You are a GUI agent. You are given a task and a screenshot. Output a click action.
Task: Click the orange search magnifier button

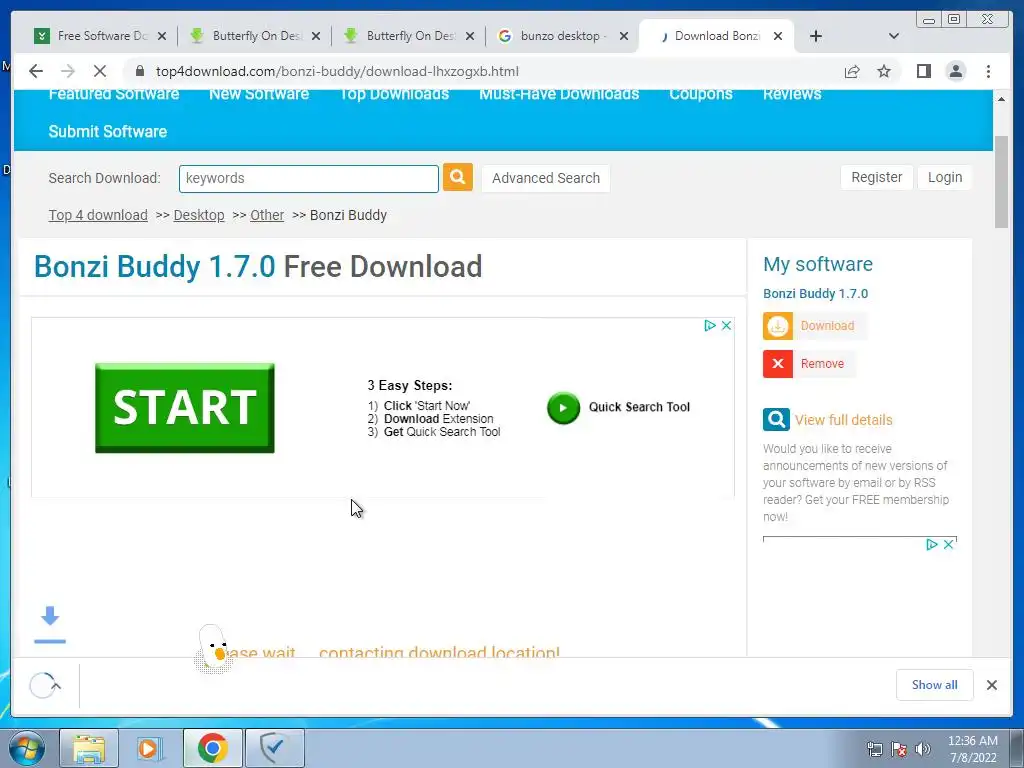click(458, 178)
